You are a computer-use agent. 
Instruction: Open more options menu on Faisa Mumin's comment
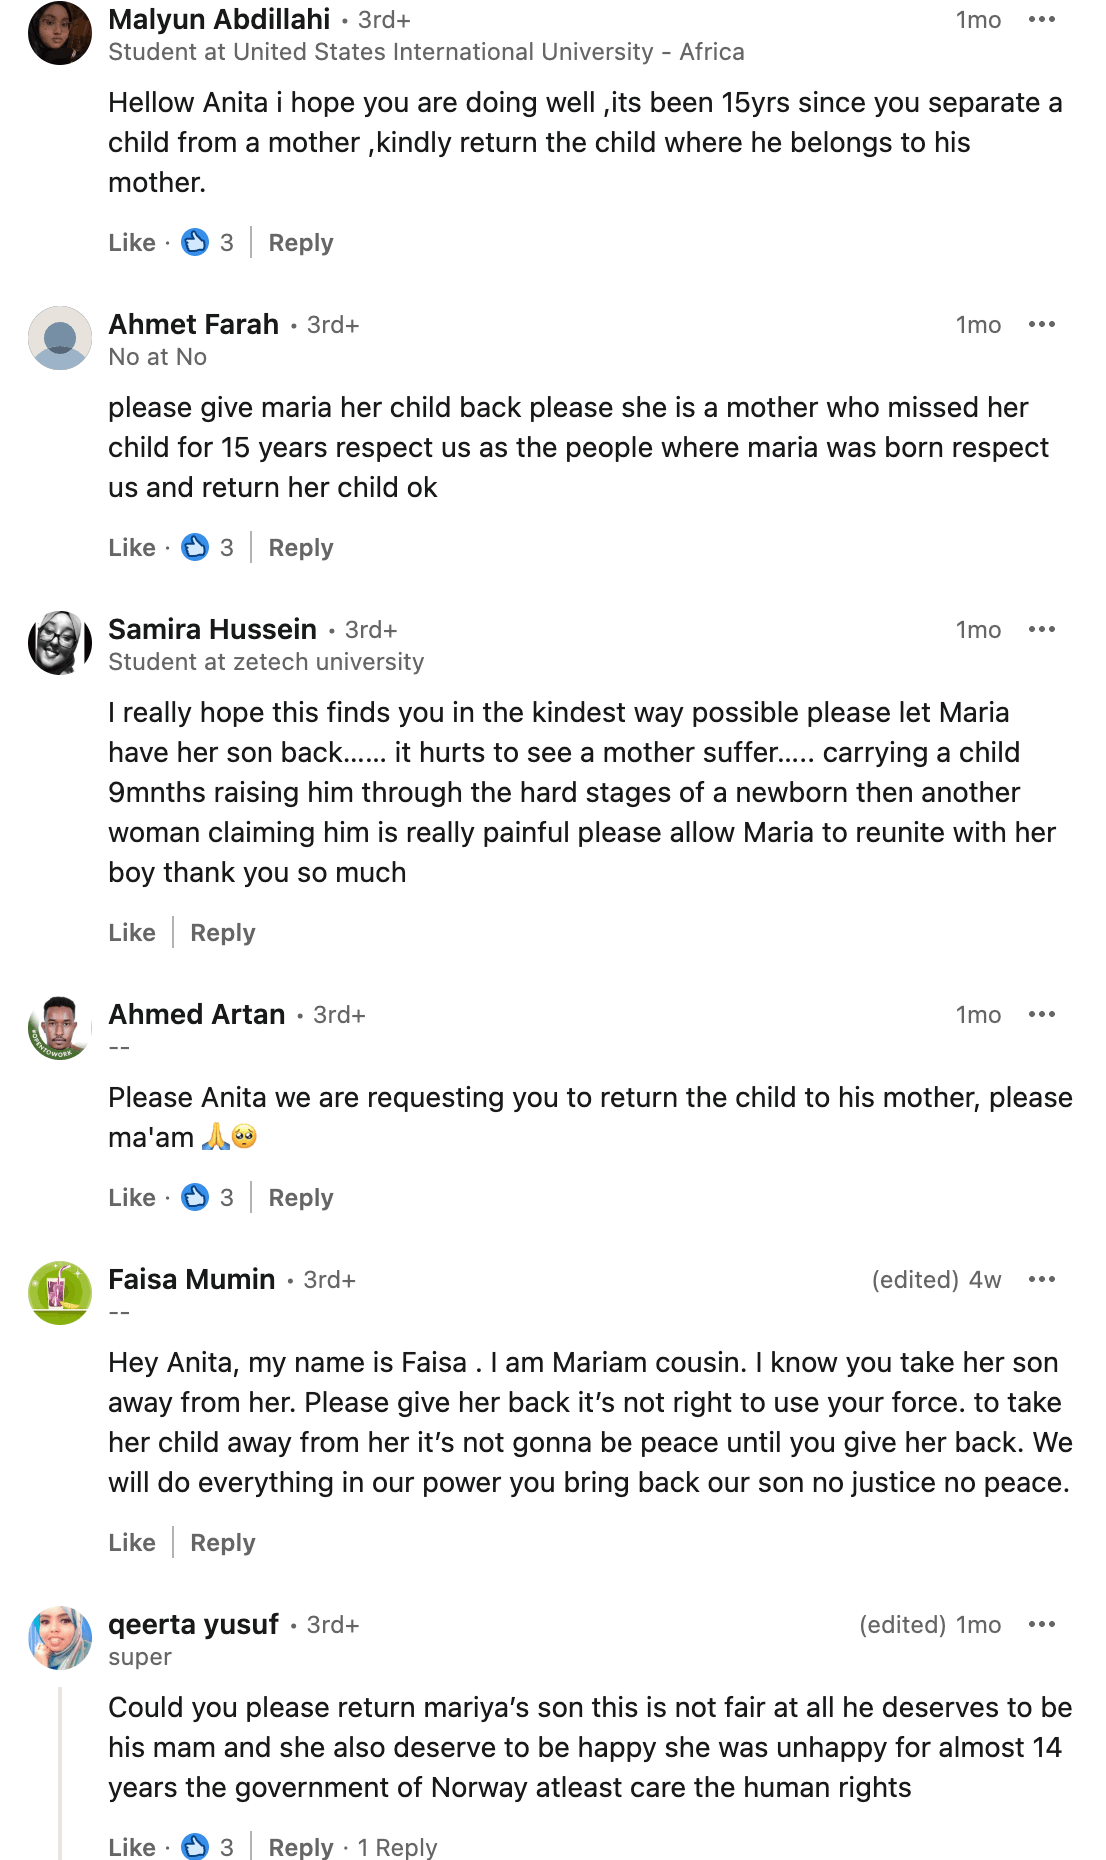1041,1280
